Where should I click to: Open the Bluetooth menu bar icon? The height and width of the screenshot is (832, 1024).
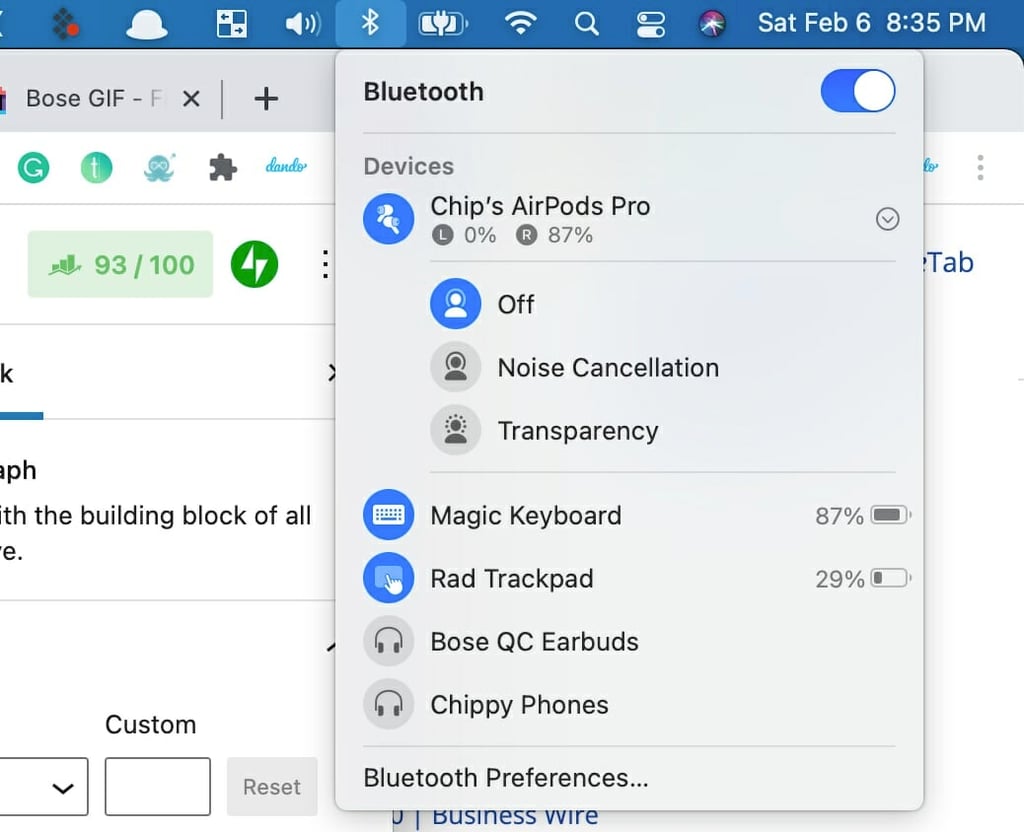[370, 24]
